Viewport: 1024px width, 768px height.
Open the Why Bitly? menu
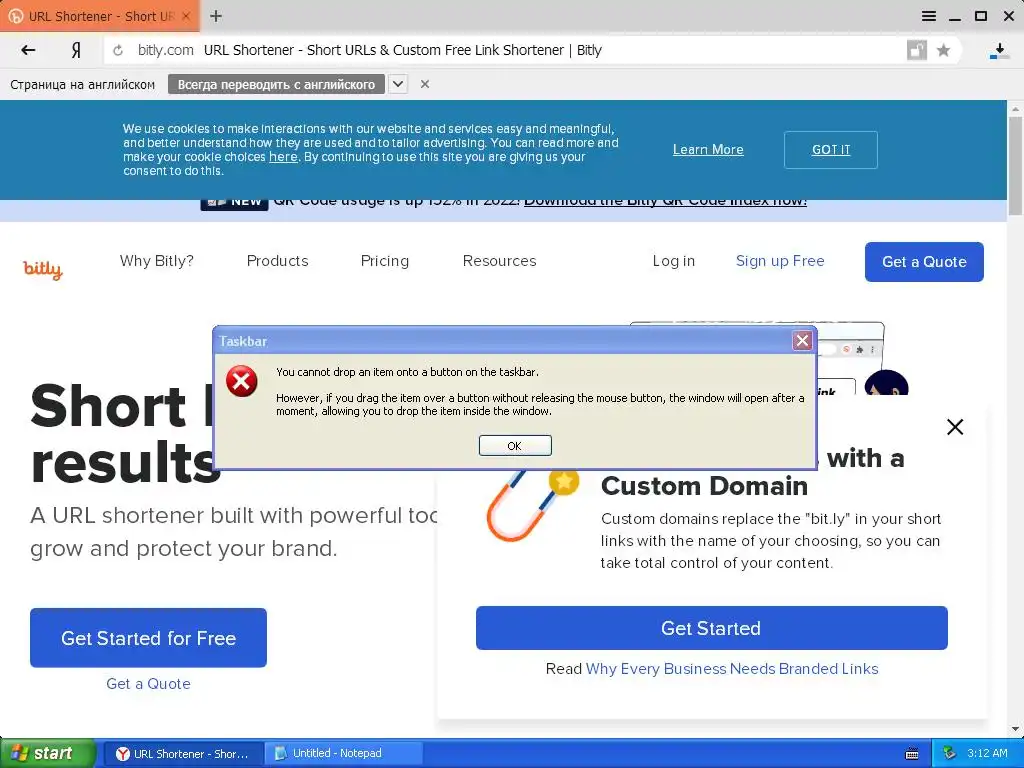tap(157, 261)
